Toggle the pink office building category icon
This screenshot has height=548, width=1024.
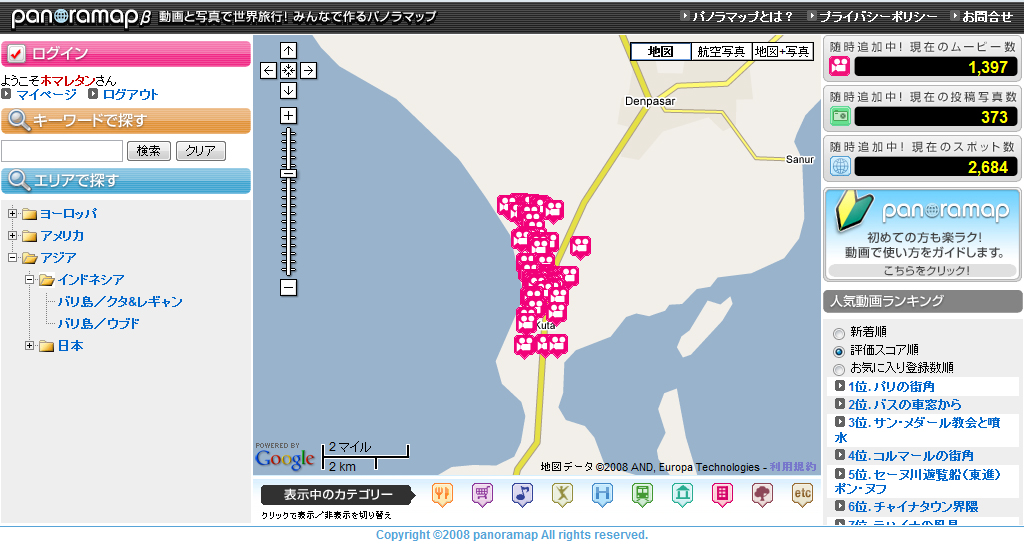pyautogui.click(x=722, y=494)
